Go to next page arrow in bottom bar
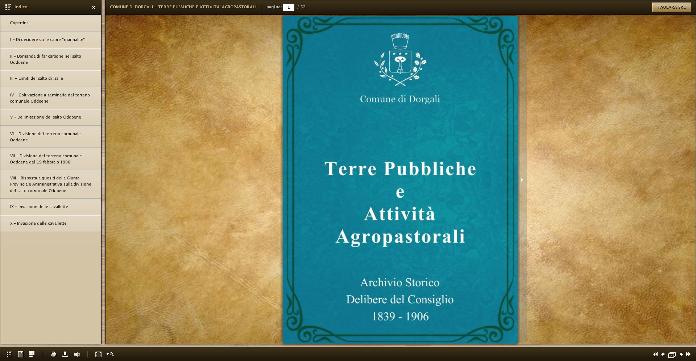 click(x=681, y=354)
